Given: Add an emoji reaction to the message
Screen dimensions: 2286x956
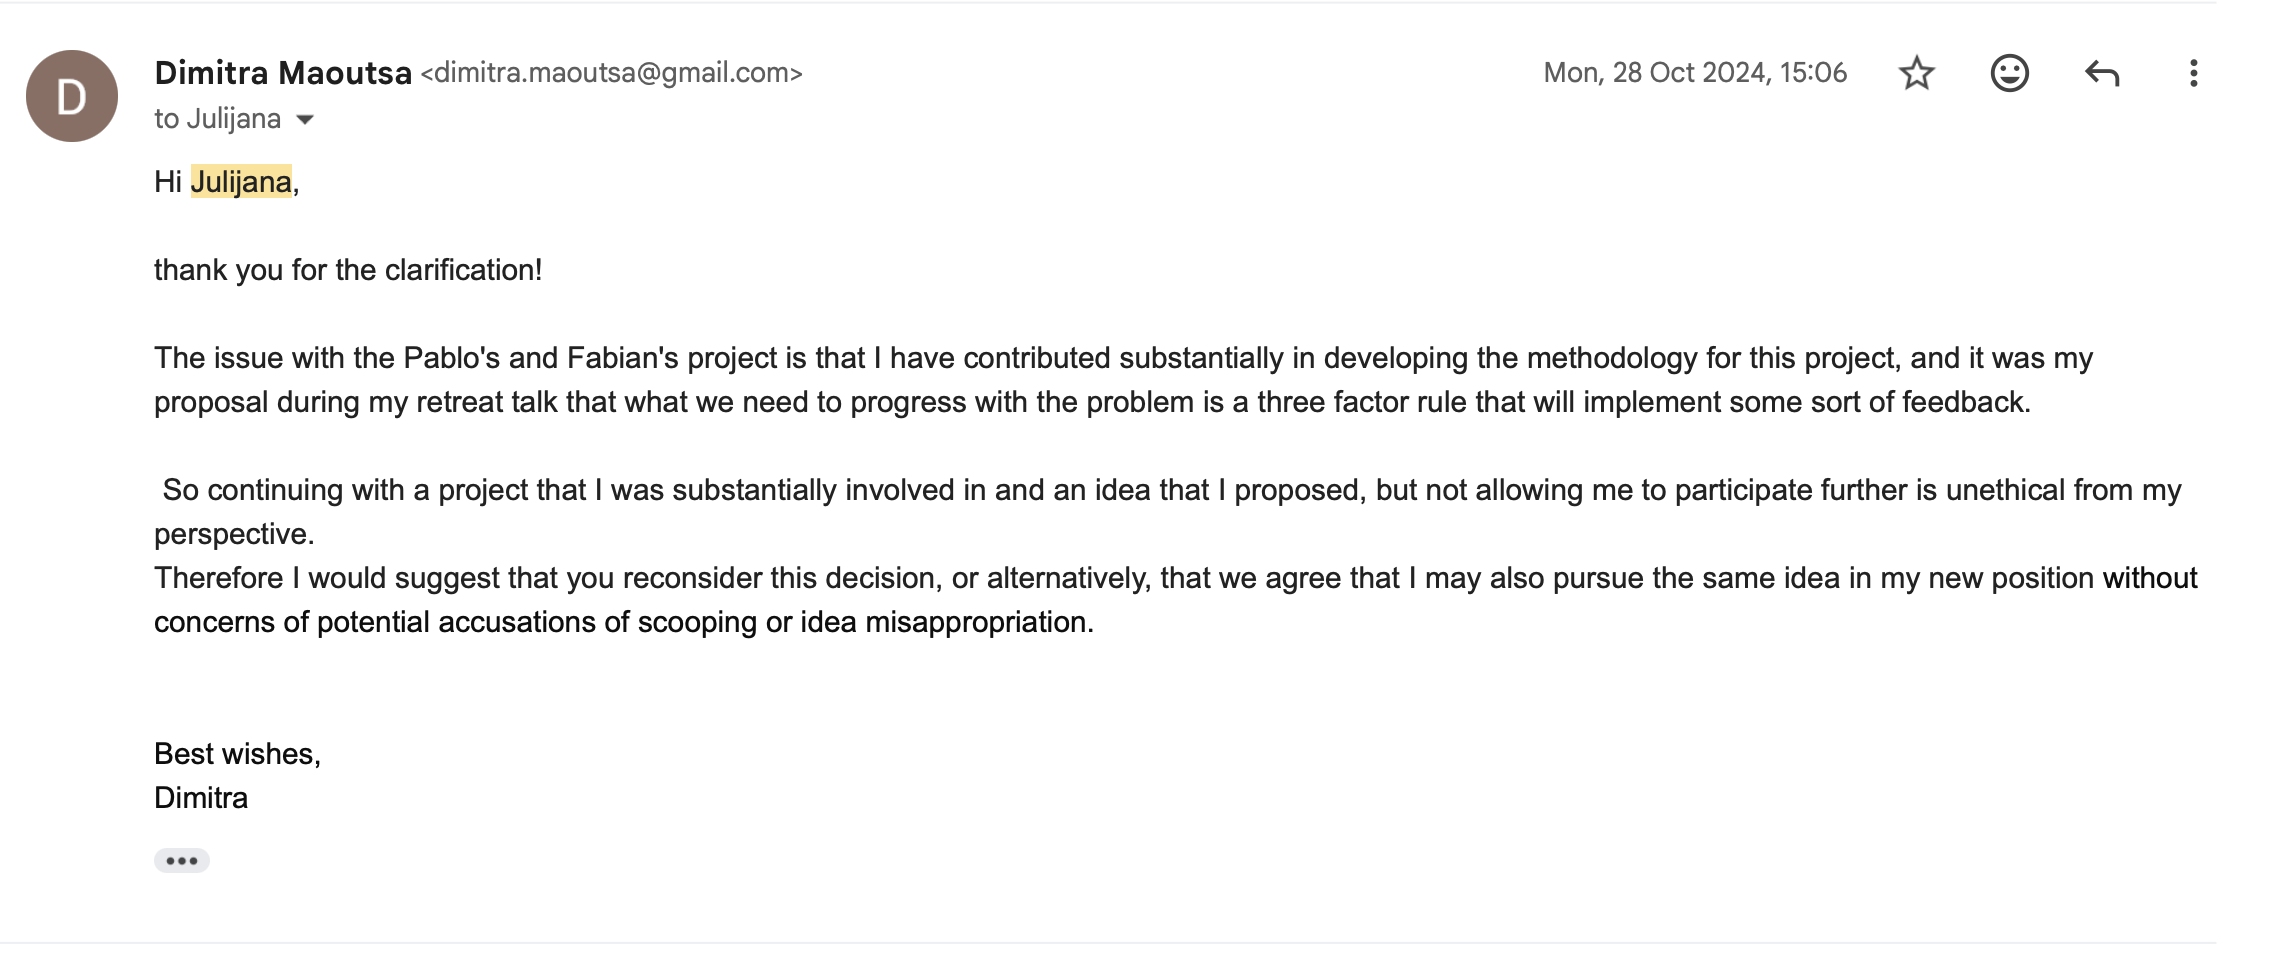Looking at the screenshot, I should point(2009,73).
